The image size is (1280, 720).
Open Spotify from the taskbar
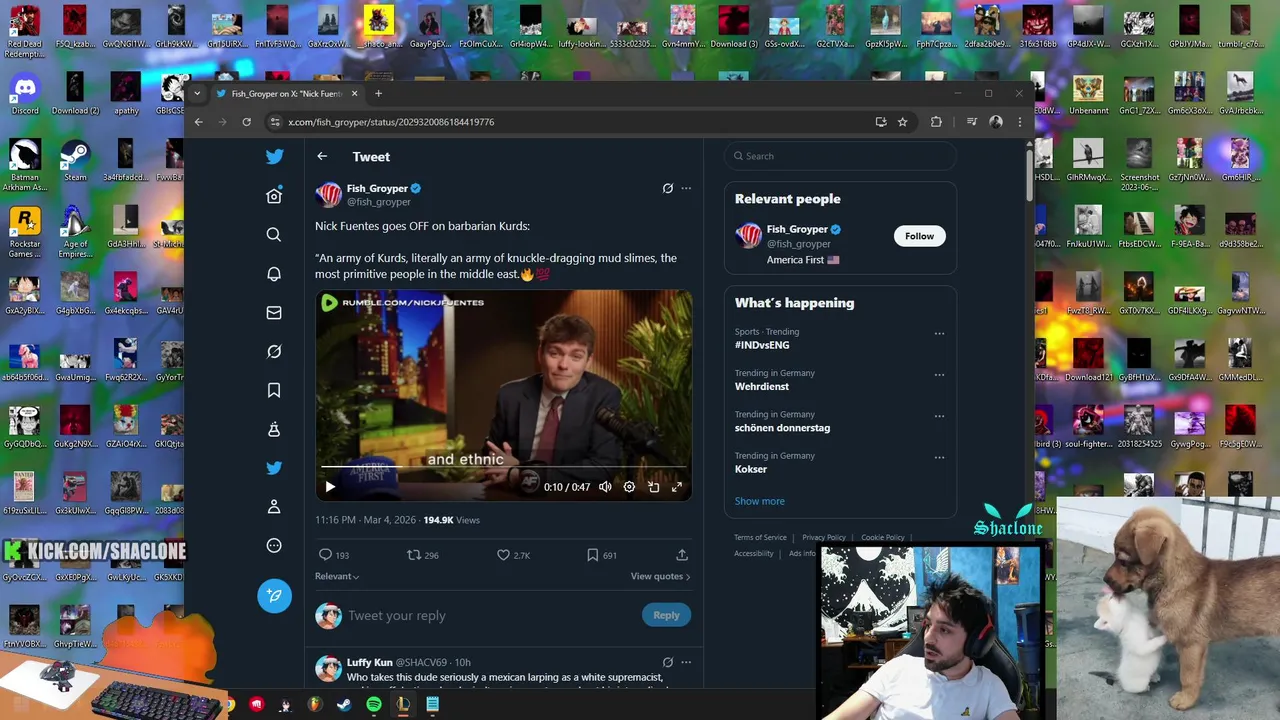(x=373, y=705)
